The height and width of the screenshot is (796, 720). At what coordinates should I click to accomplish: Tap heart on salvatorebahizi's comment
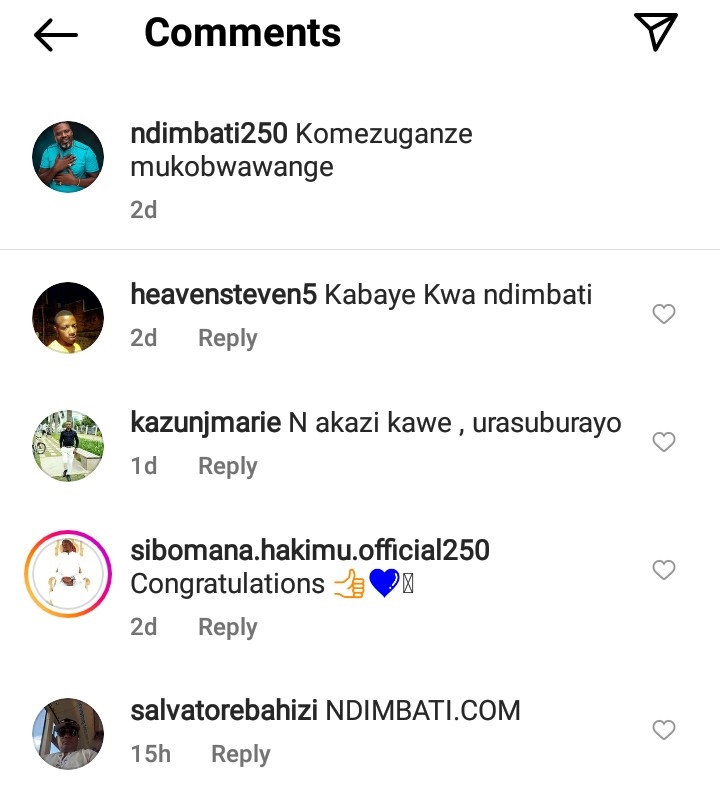(664, 730)
